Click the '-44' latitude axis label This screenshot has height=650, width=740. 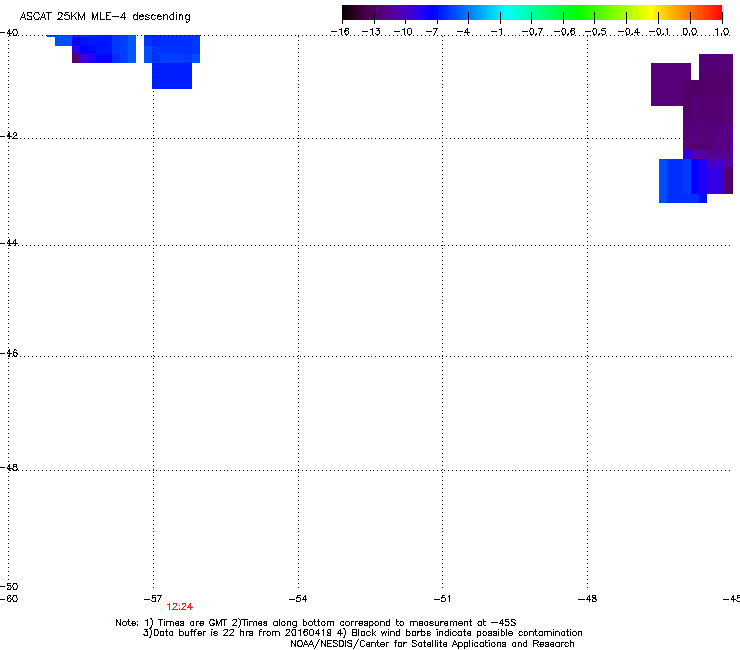pos(9,243)
